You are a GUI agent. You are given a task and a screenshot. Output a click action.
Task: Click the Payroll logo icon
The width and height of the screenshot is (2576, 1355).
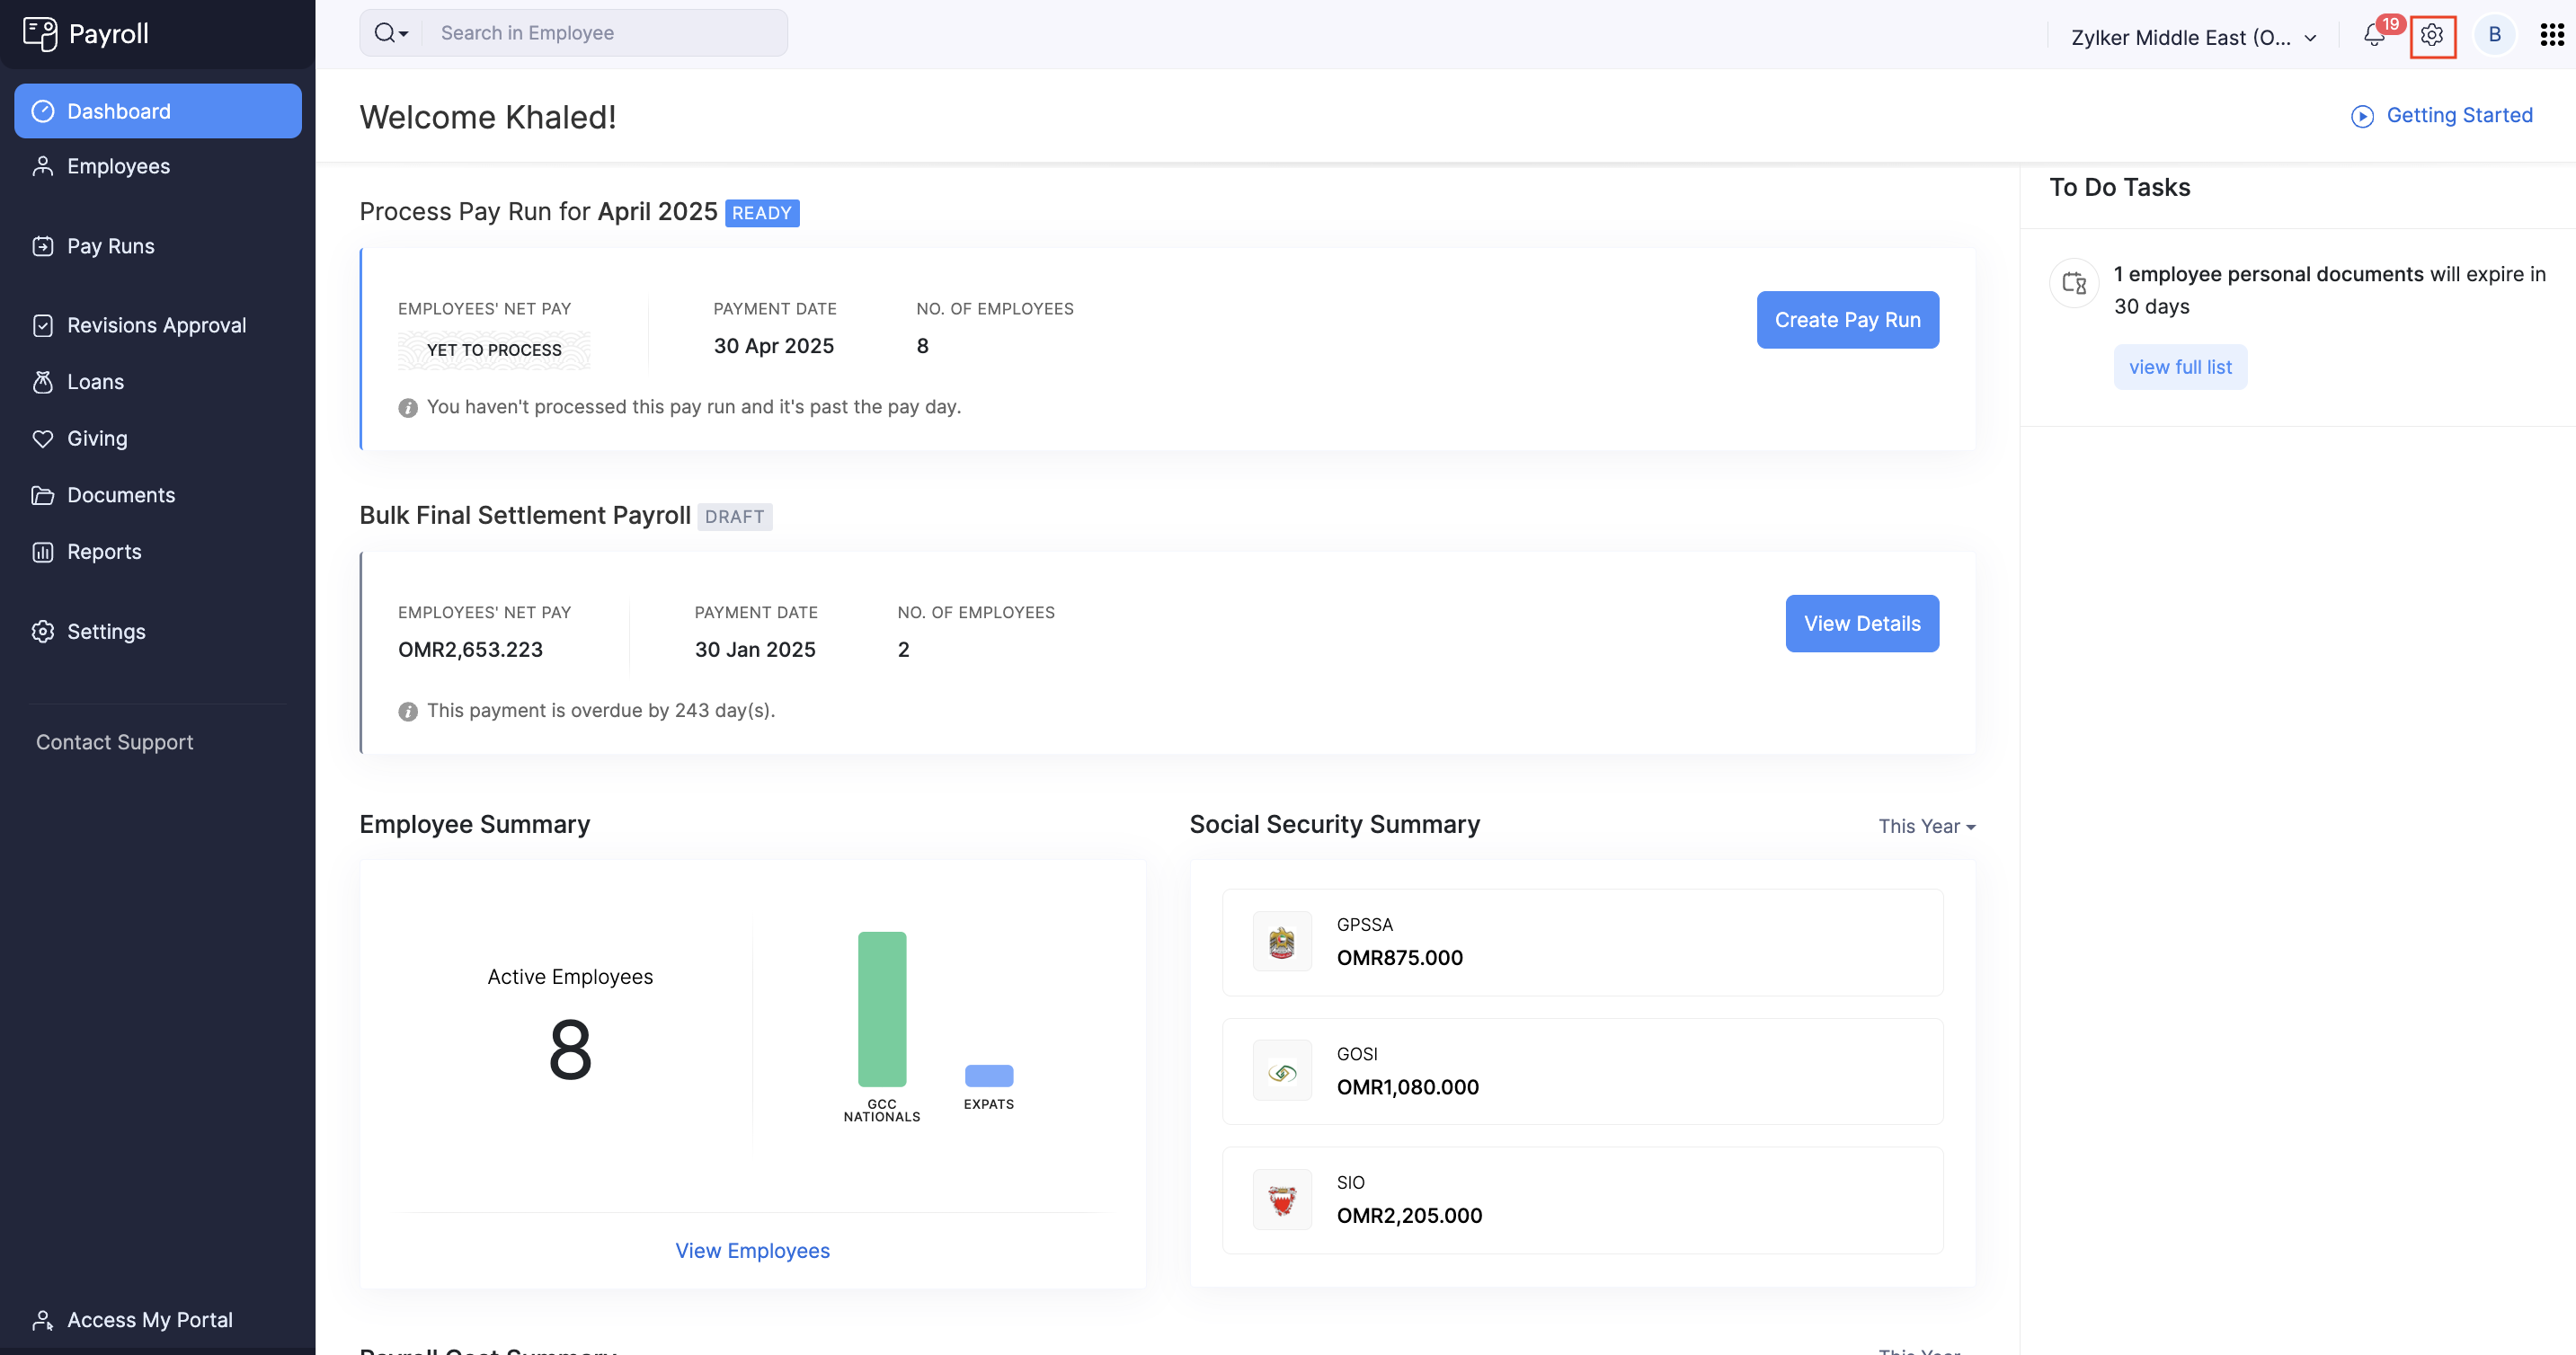[x=40, y=34]
